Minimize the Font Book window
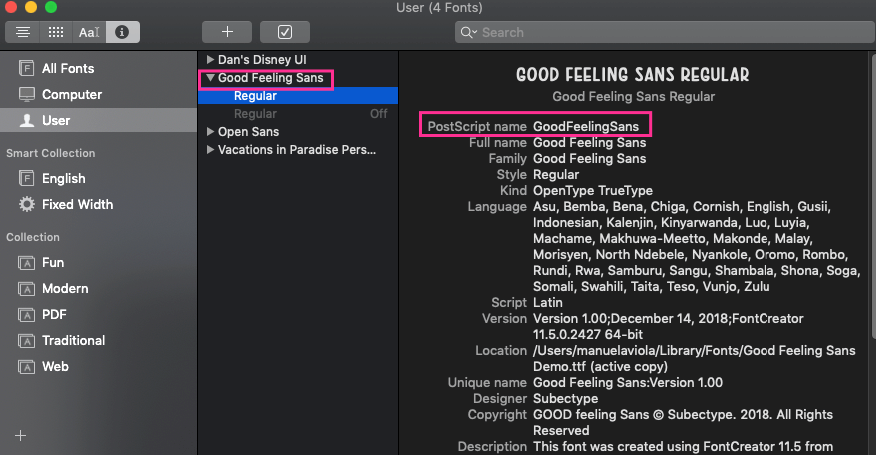876x455 pixels. pyautogui.click(x=31, y=7)
